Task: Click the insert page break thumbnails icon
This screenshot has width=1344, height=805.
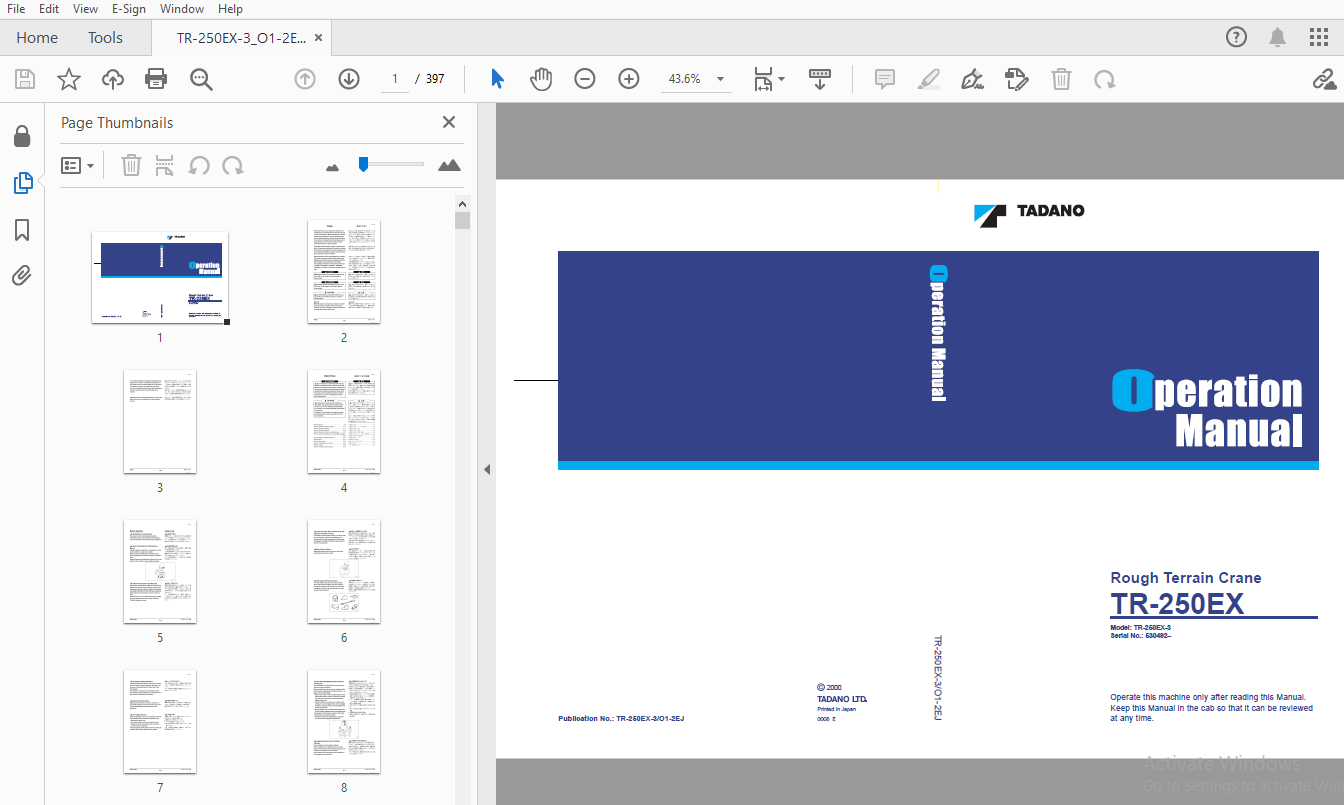Action: pyautogui.click(x=165, y=165)
